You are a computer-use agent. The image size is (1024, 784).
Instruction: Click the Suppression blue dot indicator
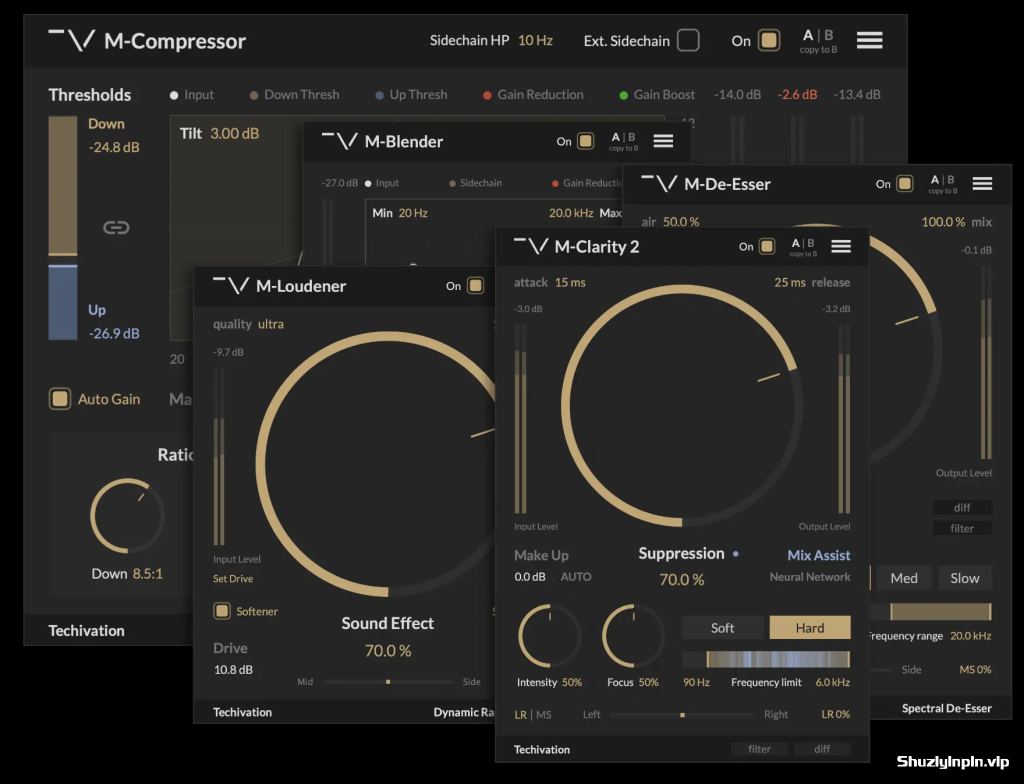(x=735, y=553)
